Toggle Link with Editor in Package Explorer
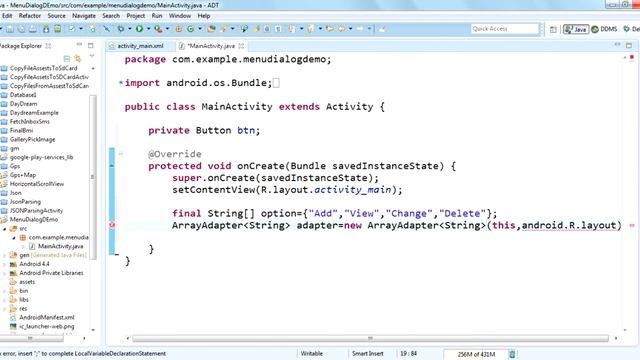The width and height of the screenshot is (640, 360). tap(78, 59)
